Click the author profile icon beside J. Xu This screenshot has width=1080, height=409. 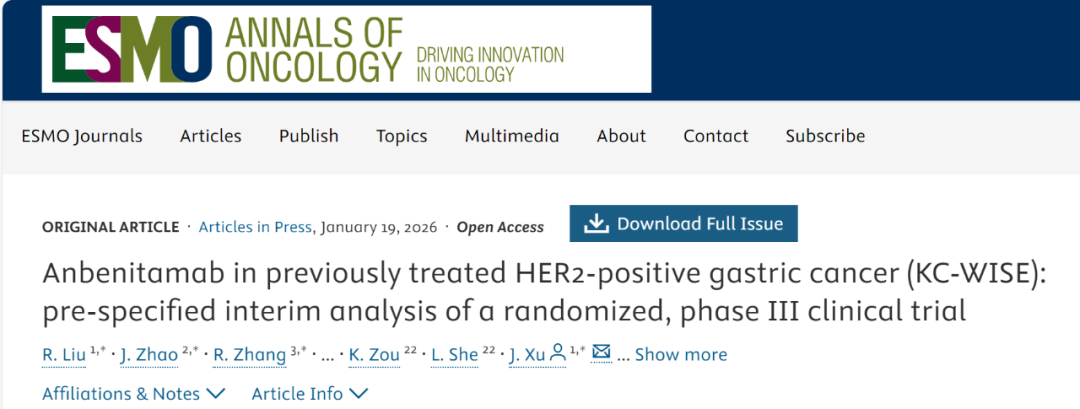click(557, 353)
